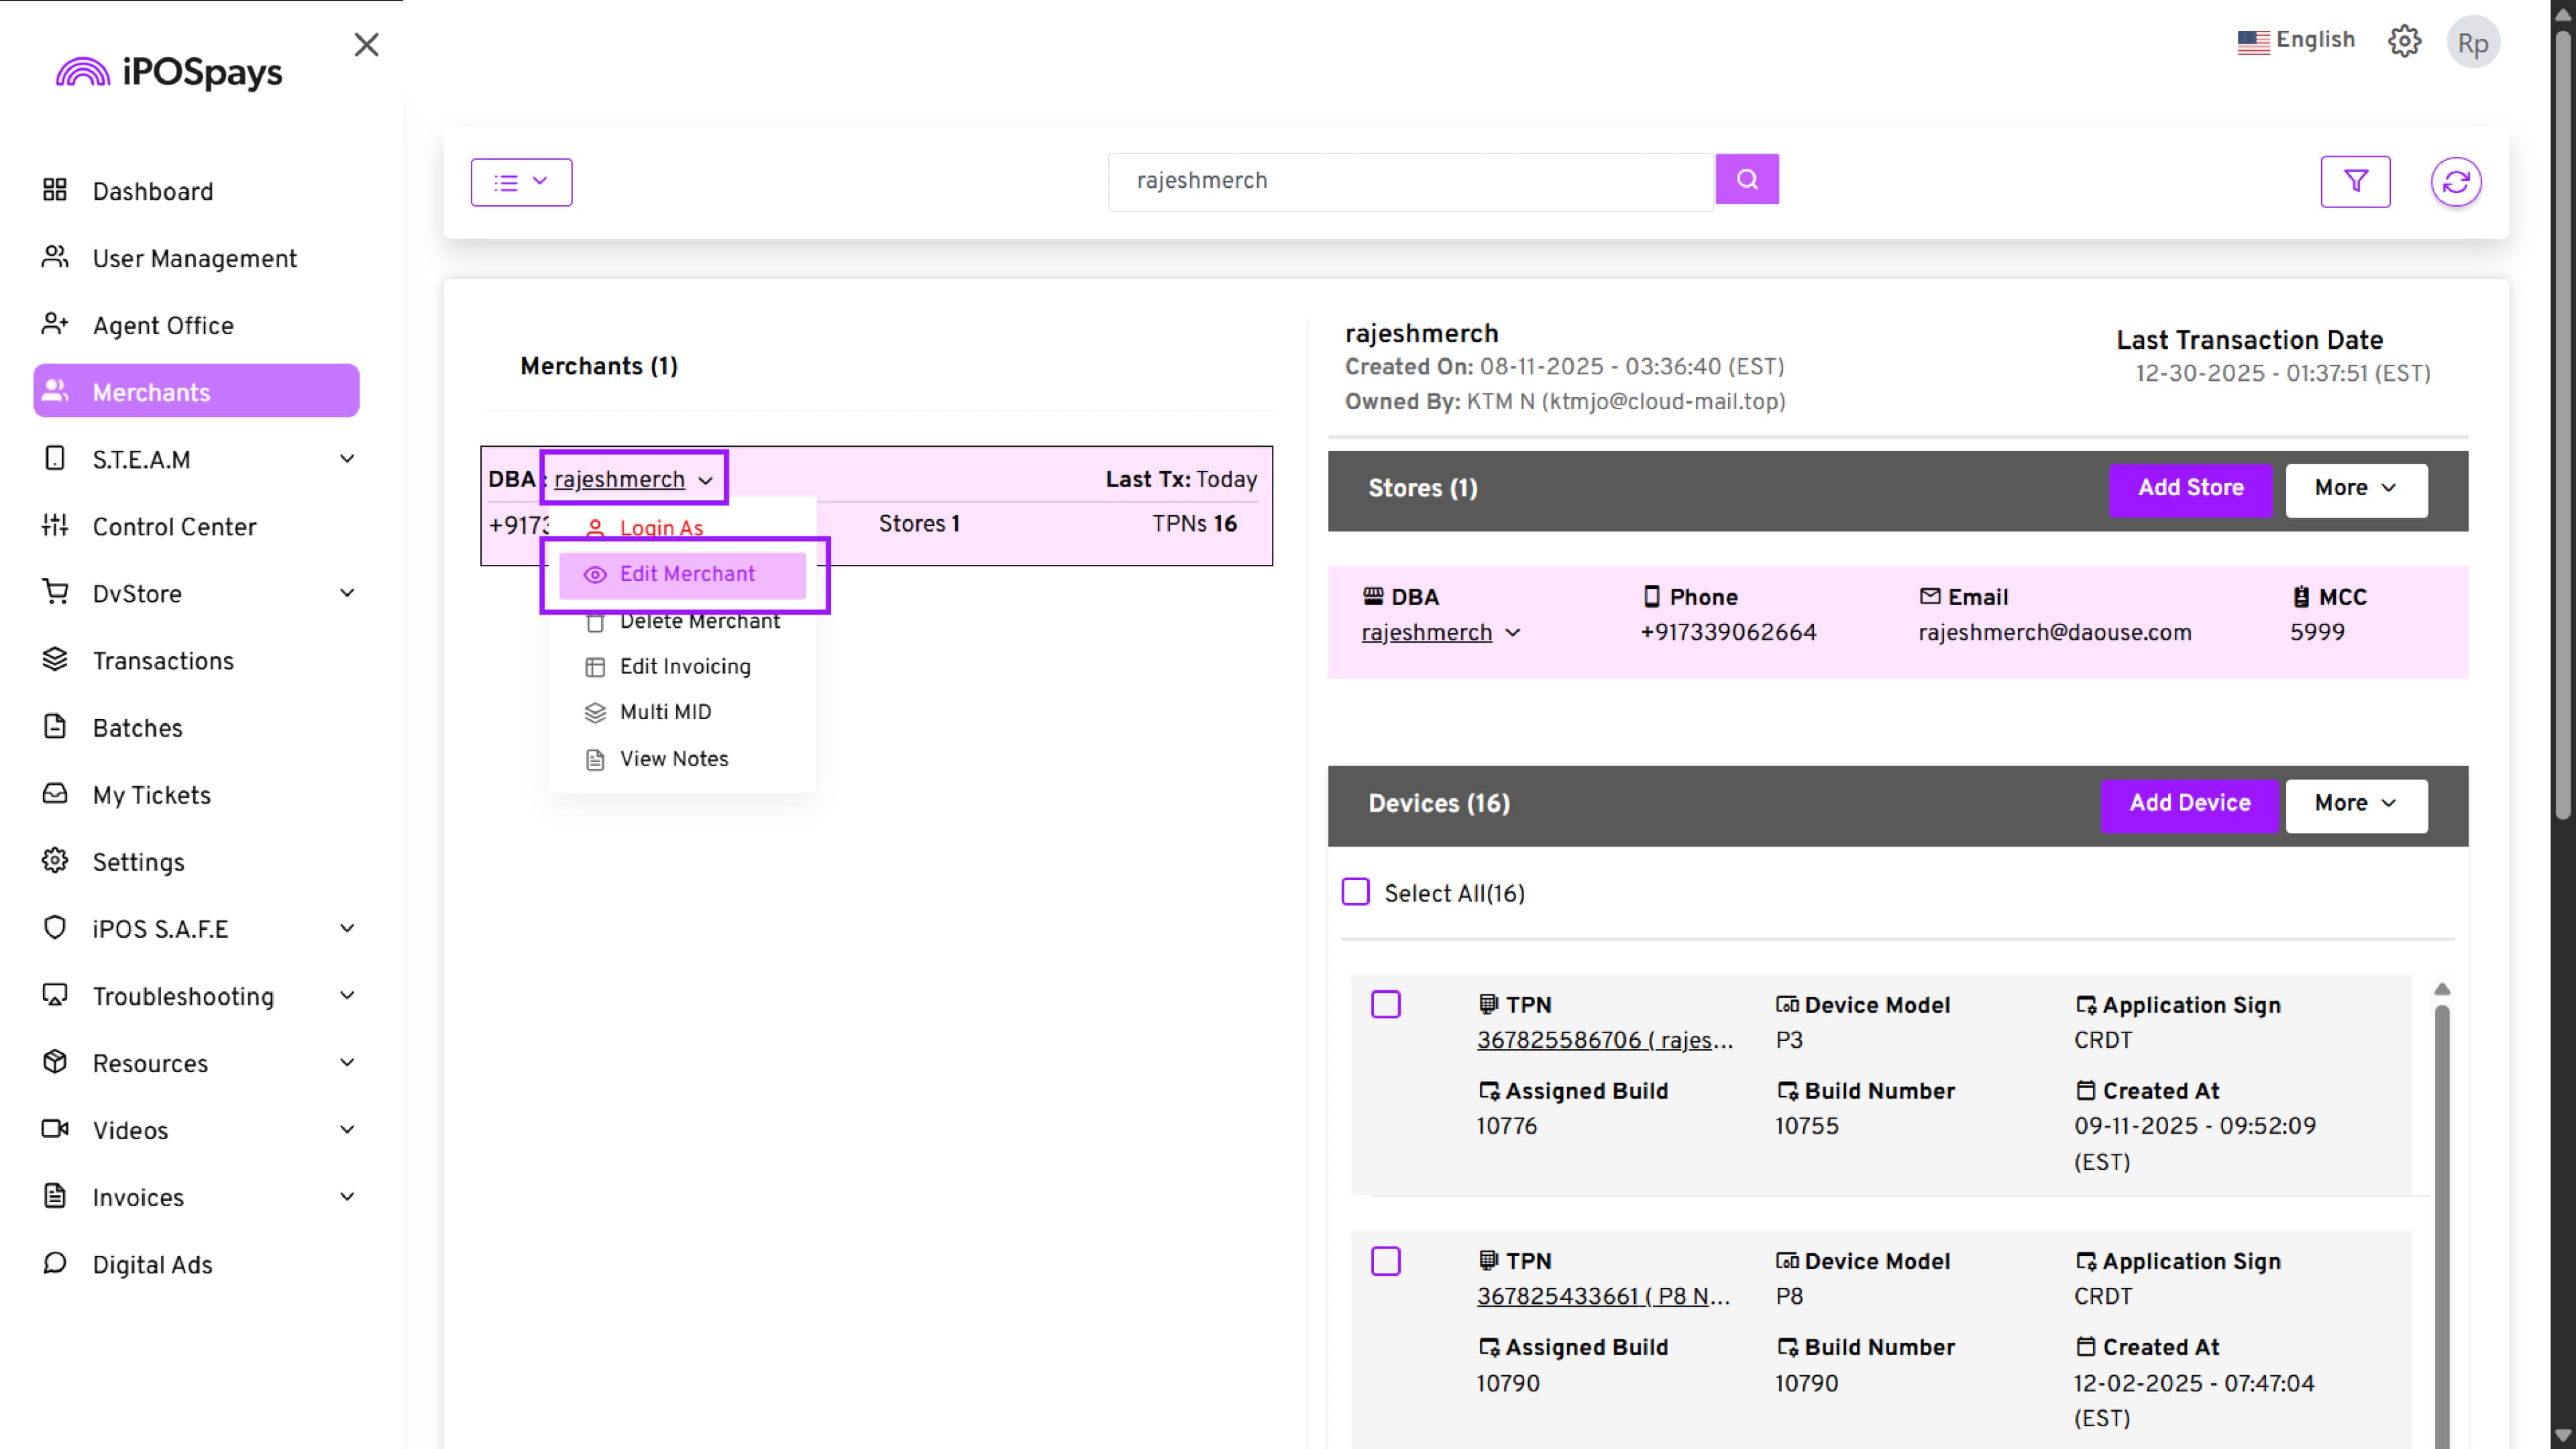Screen dimensions: 2576x1449
Task: Open Agent Office section
Action: click(x=163, y=325)
